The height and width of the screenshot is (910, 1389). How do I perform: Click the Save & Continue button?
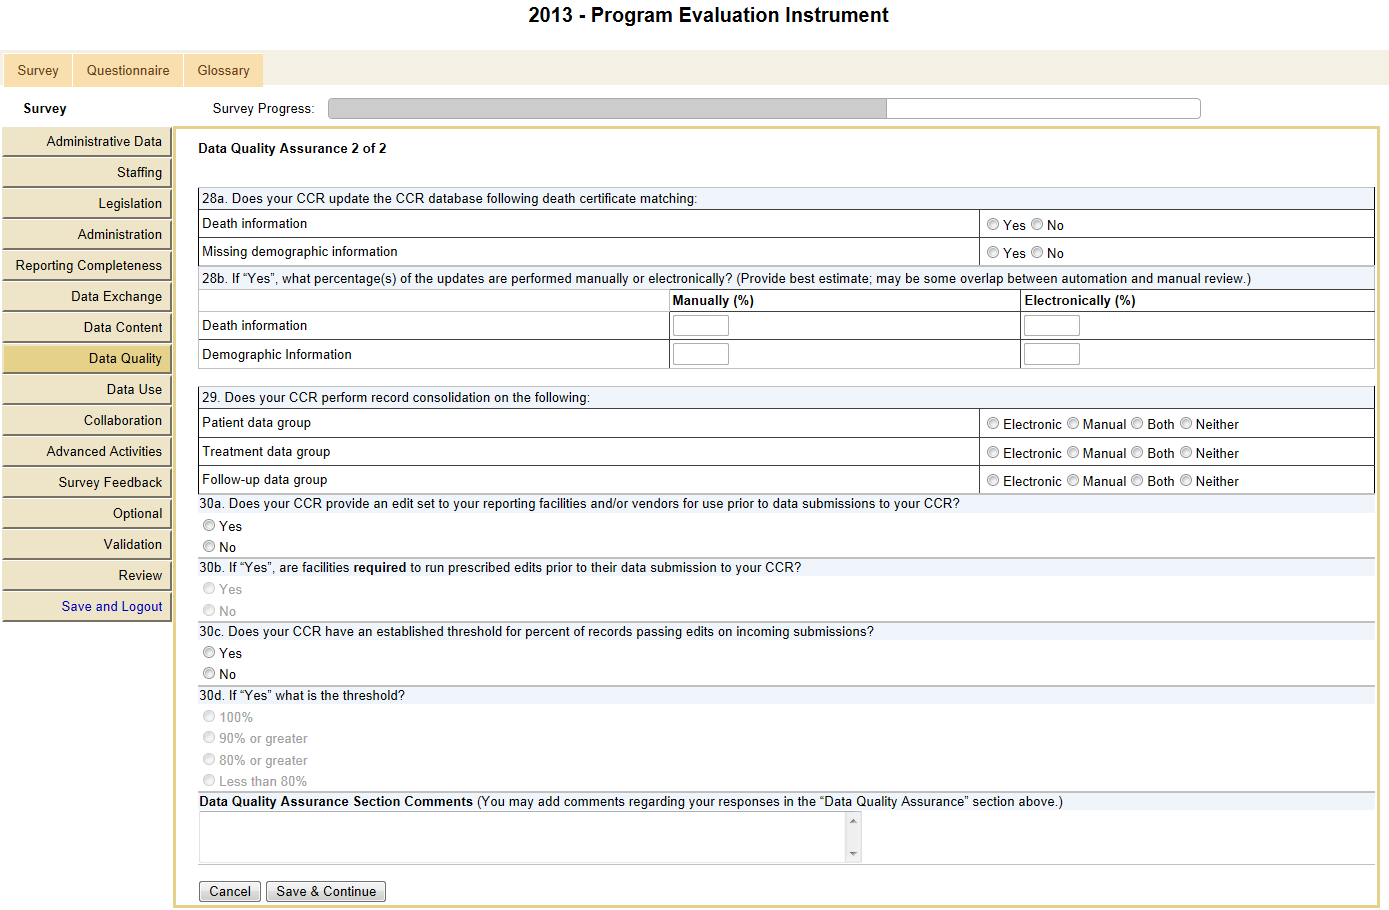click(326, 891)
